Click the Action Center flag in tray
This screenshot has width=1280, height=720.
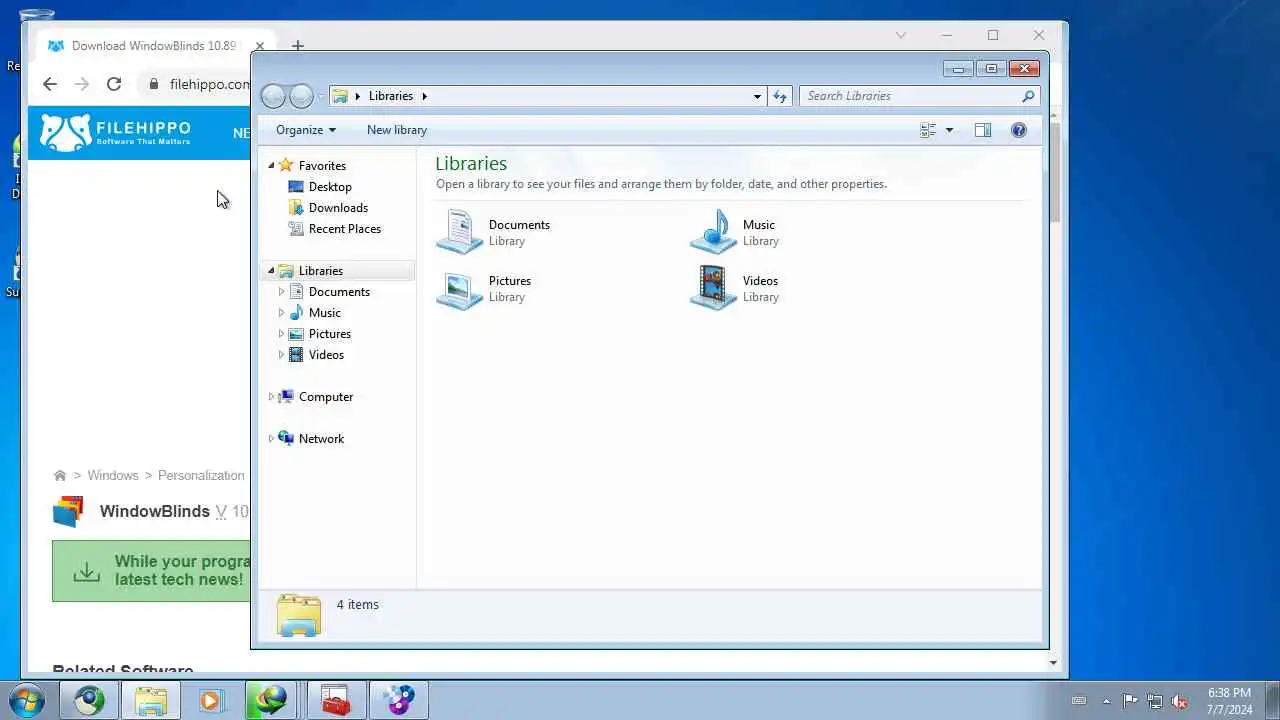1130,701
